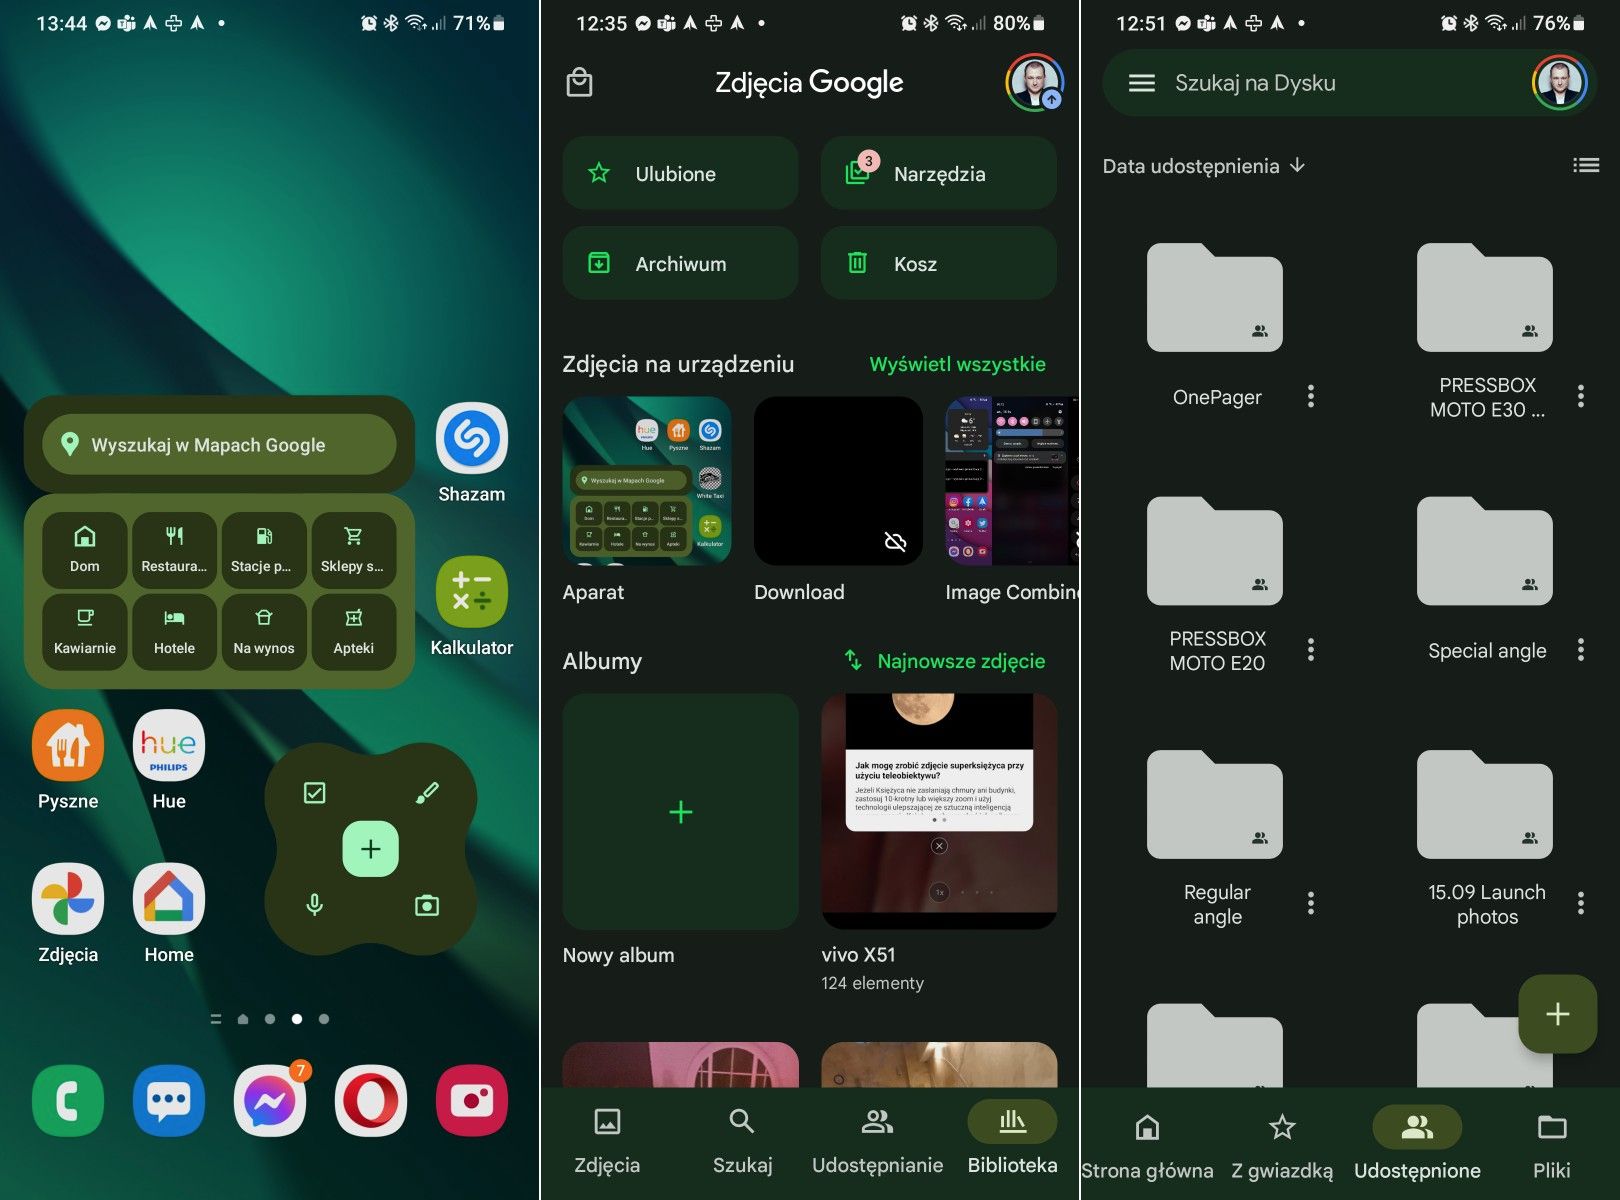Open the Shazam app
The width and height of the screenshot is (1620, 1200).
(471, 439)
